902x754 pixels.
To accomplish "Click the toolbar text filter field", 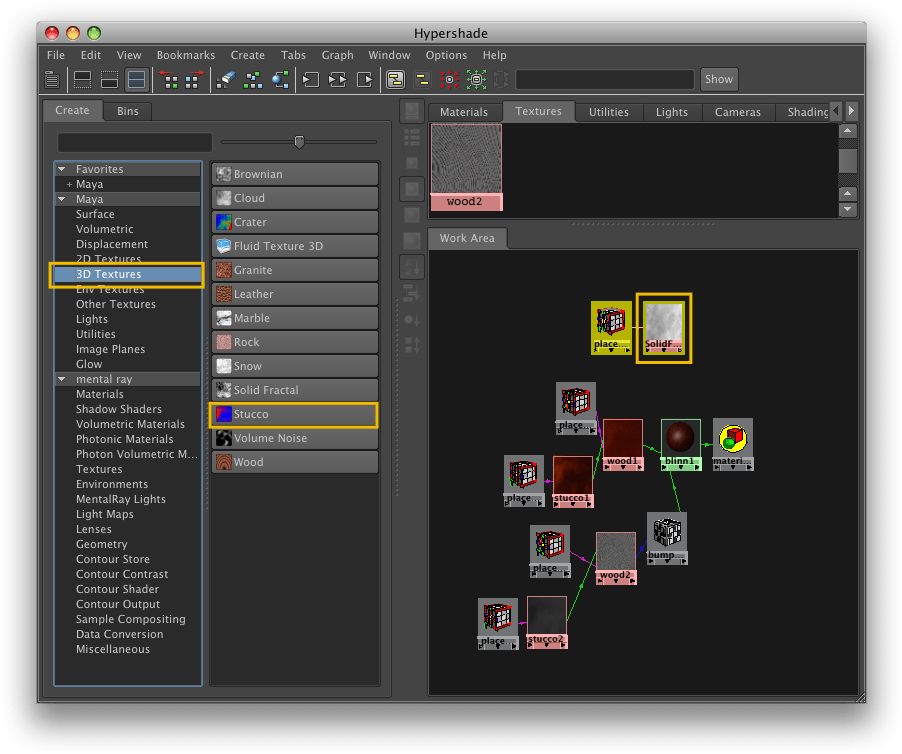I will (x=605, y=79).
